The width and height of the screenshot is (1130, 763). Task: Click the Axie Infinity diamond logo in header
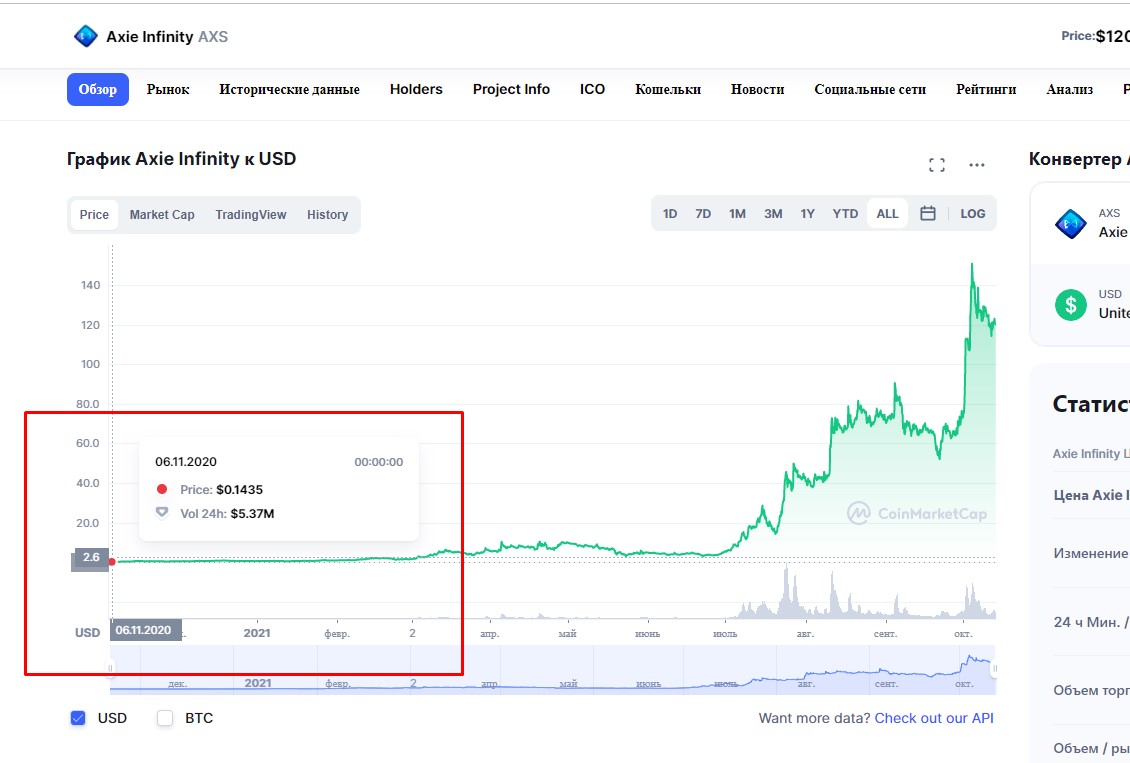(x=86, y=36)
